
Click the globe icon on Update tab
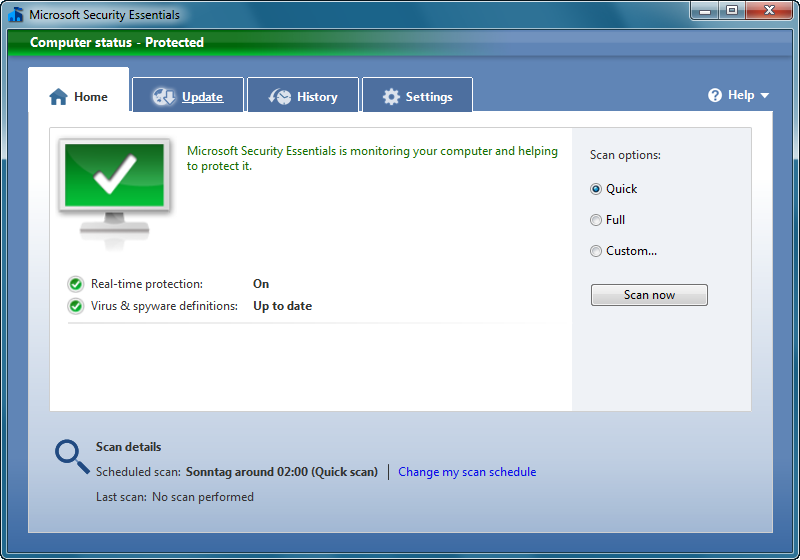pos(163,97)
